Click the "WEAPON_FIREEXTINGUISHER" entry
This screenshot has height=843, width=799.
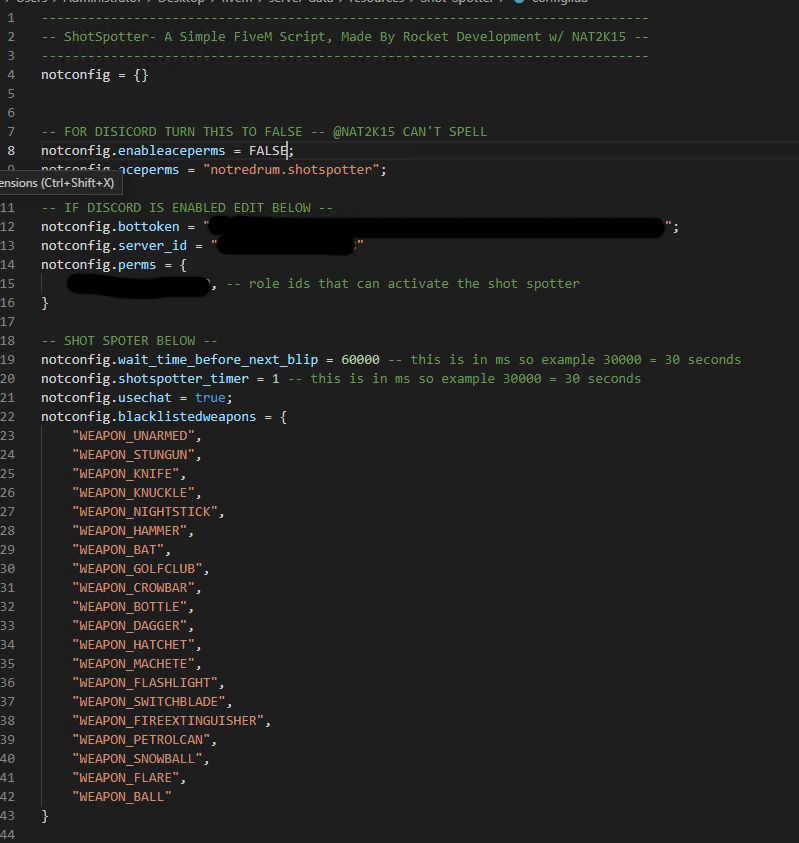(x=168, y=720)
